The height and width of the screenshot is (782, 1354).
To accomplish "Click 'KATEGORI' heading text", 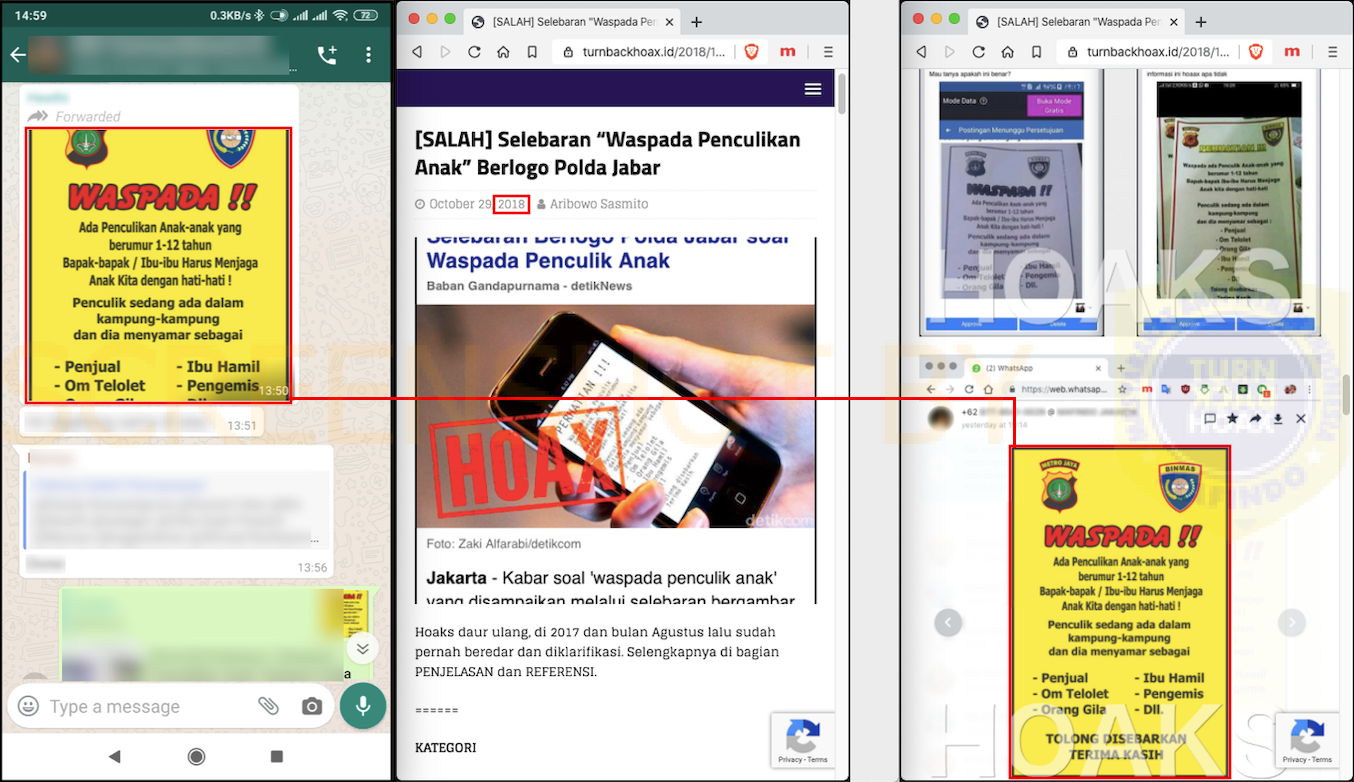I will pyautogui.click(x=445, y=748).
